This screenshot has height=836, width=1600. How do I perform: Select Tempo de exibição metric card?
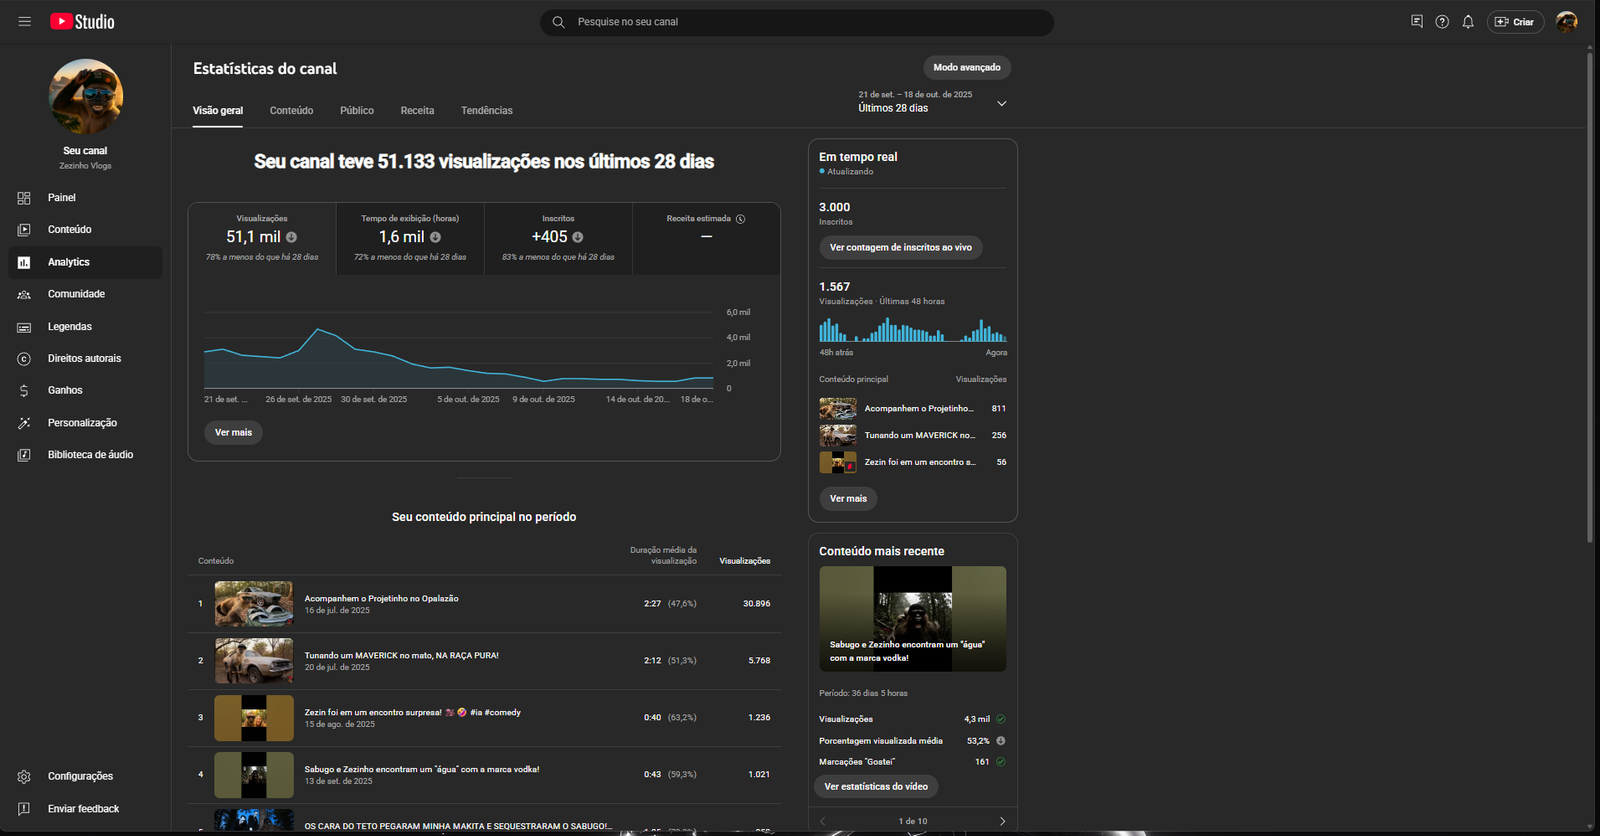[410, 238]
